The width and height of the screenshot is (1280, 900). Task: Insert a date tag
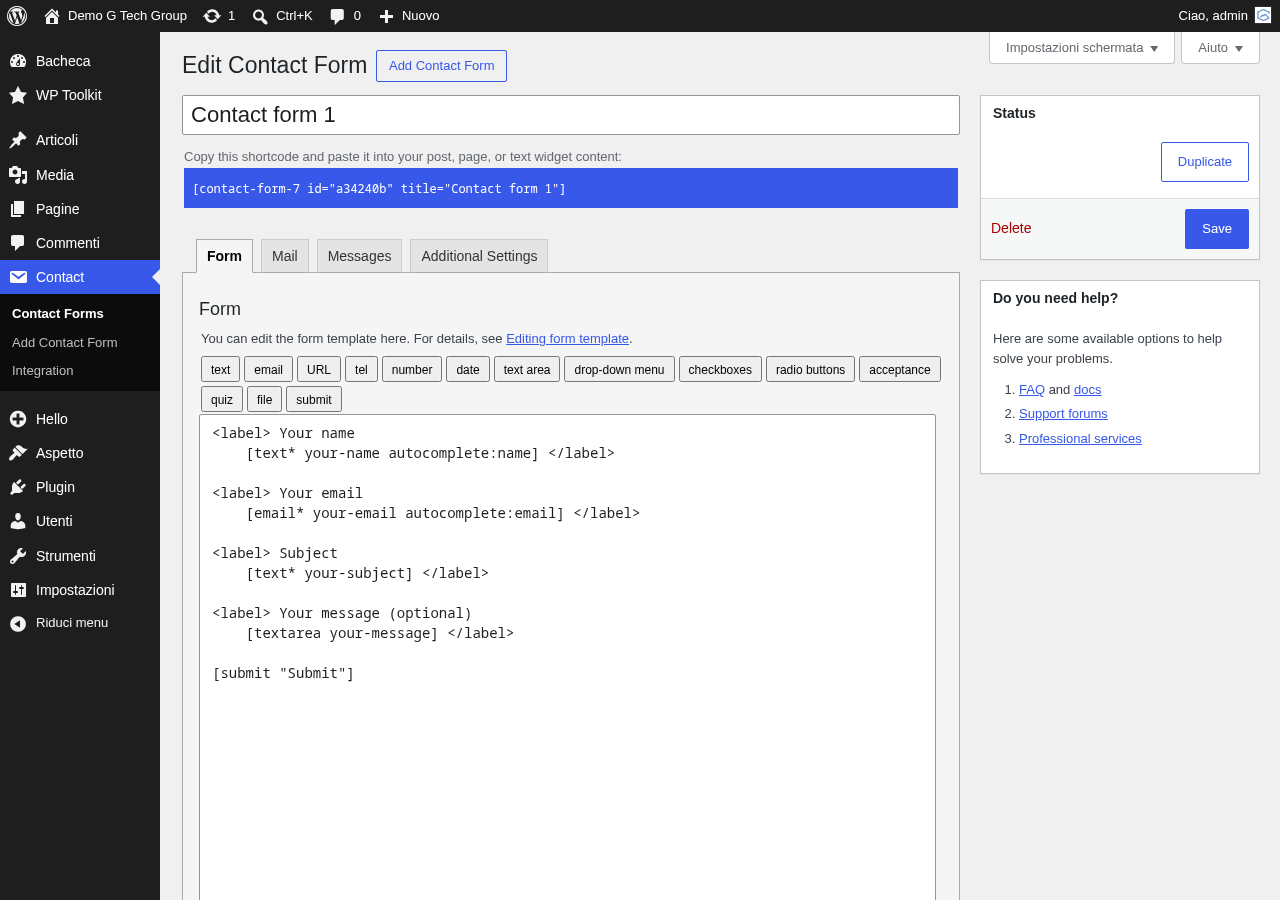(x=468, y=369)
